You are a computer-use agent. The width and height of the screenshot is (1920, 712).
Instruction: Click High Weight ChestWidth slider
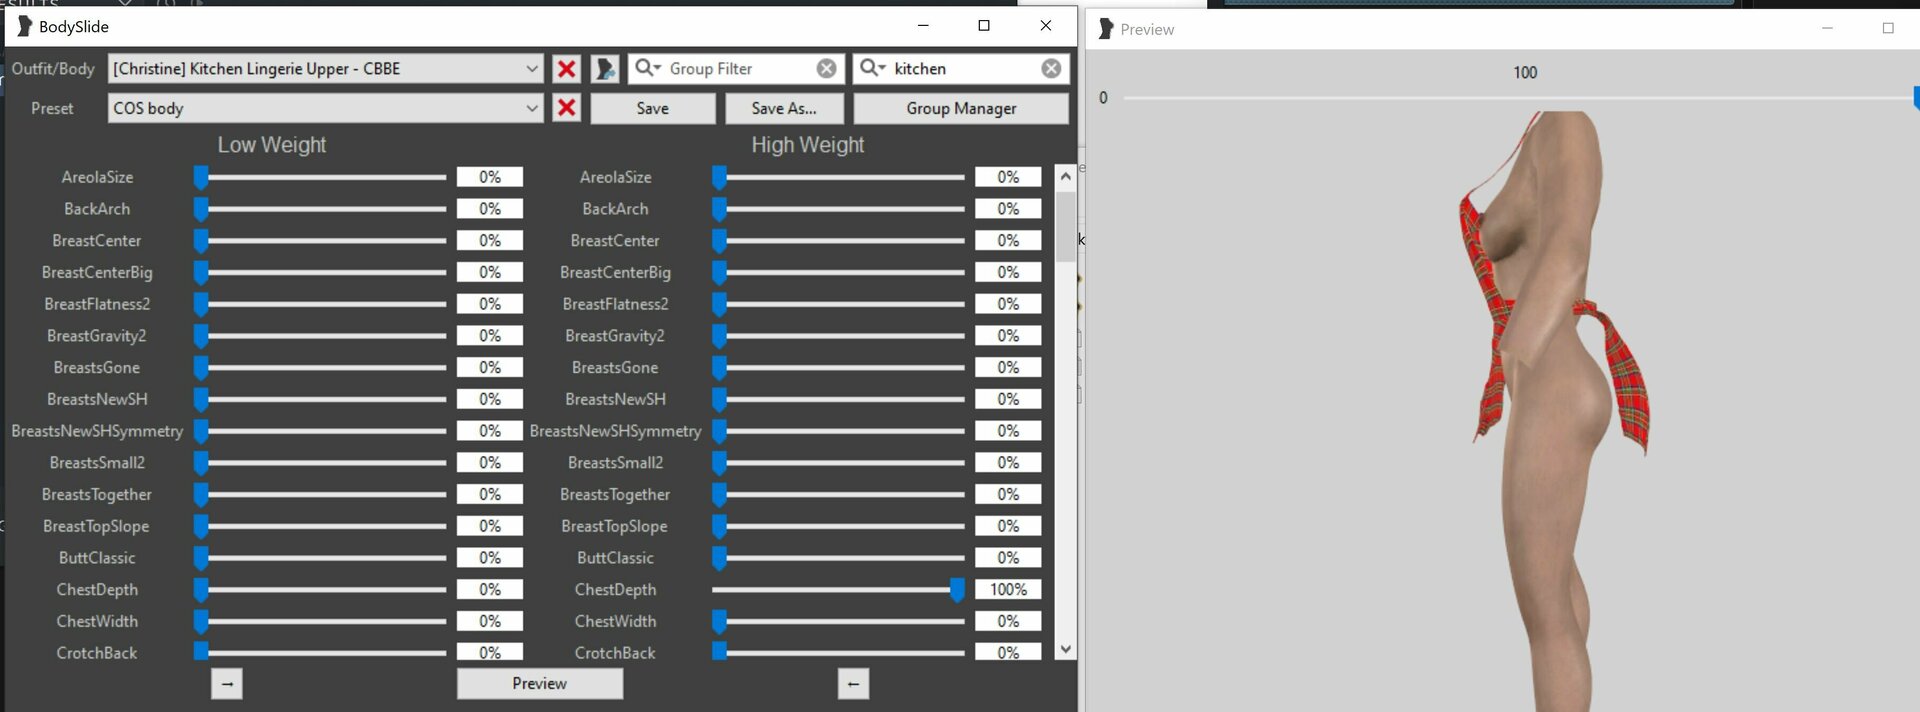838,621
